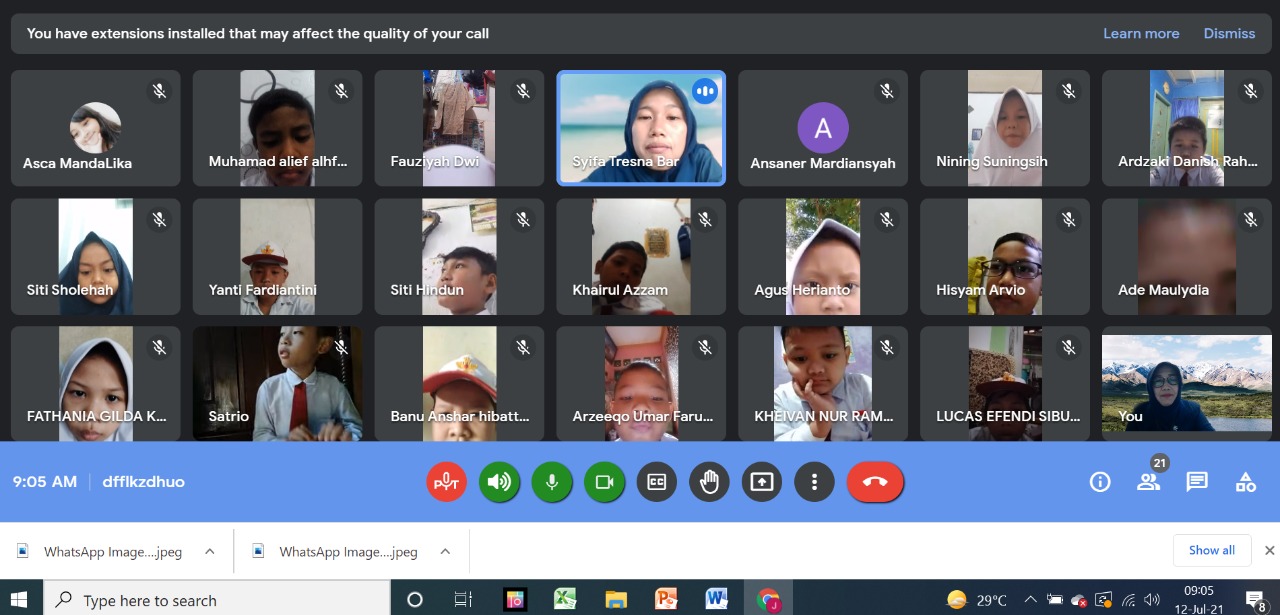
Task: Open the chat with everyone panel
Action: tap(1197, 482)
